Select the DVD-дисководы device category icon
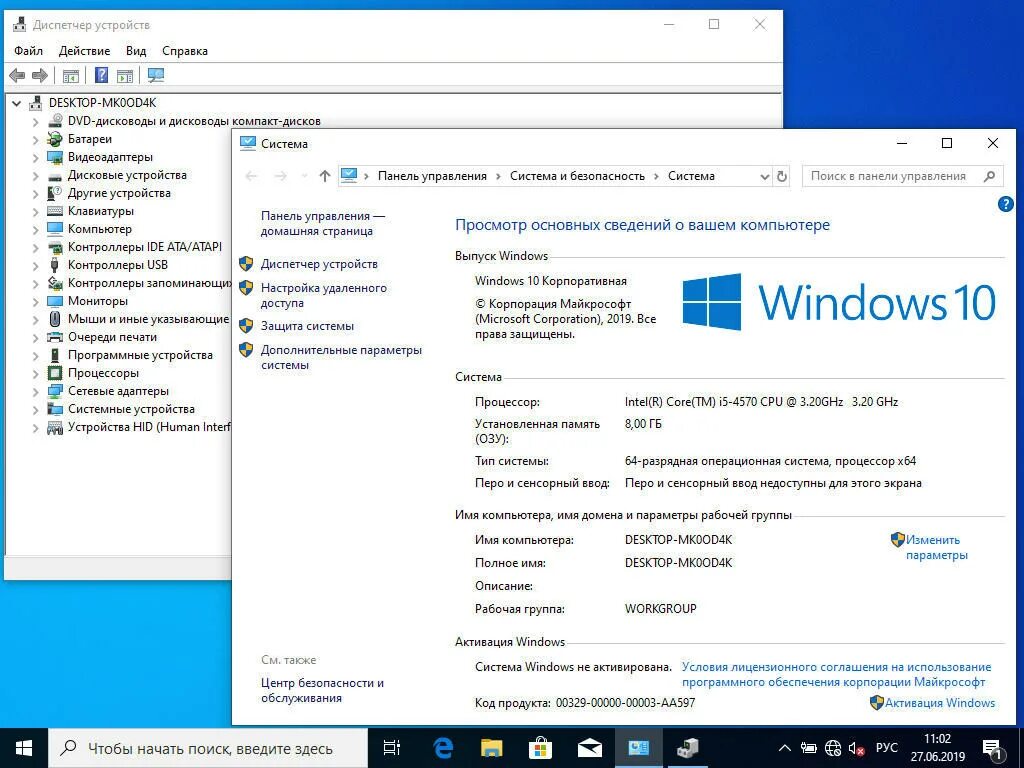 [x=56, y=121]
